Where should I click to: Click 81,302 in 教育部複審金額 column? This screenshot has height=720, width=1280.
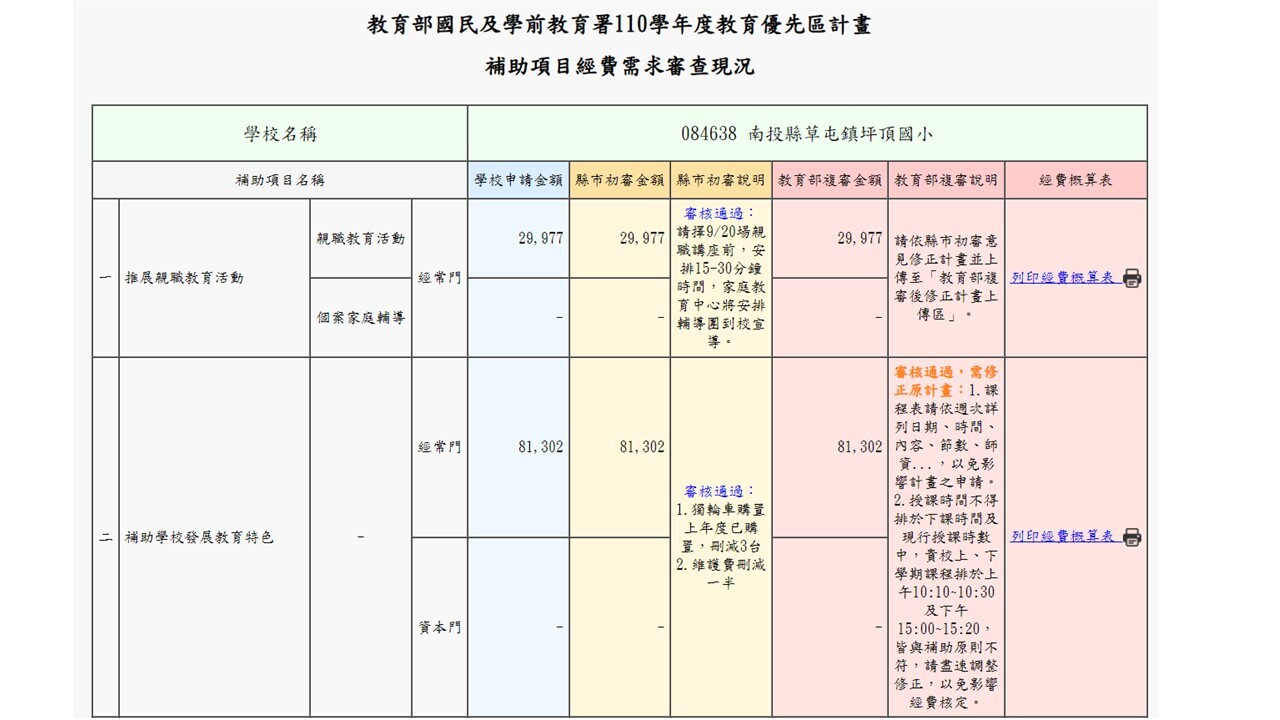(x=859, y=447)
